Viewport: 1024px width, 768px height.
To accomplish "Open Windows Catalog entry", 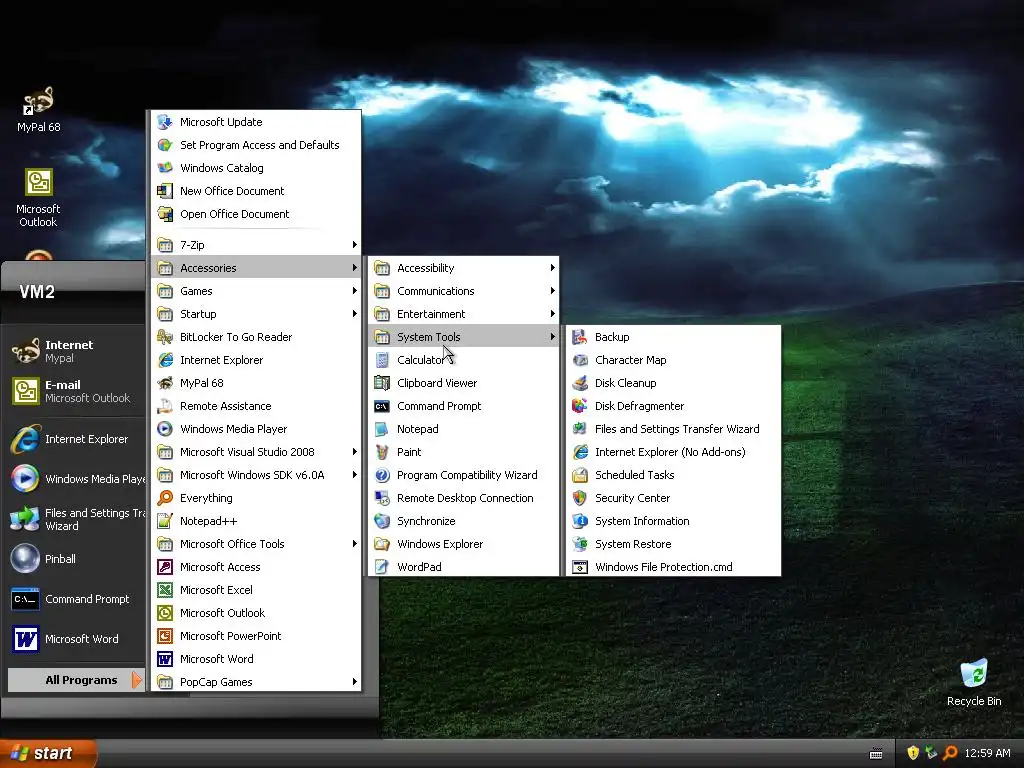I will (256, 168).
